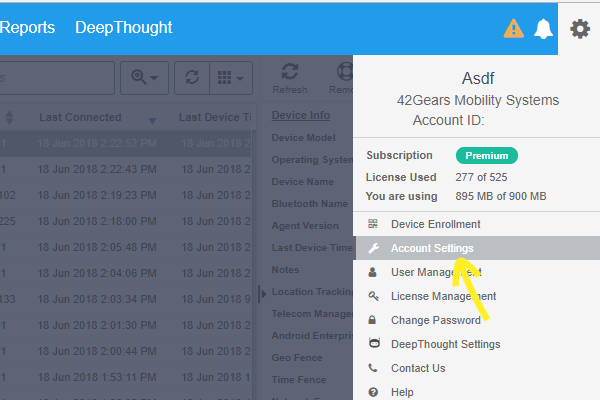Click the Bluetooth Name info label
This screenshot has height=400, width=600.
310,204
